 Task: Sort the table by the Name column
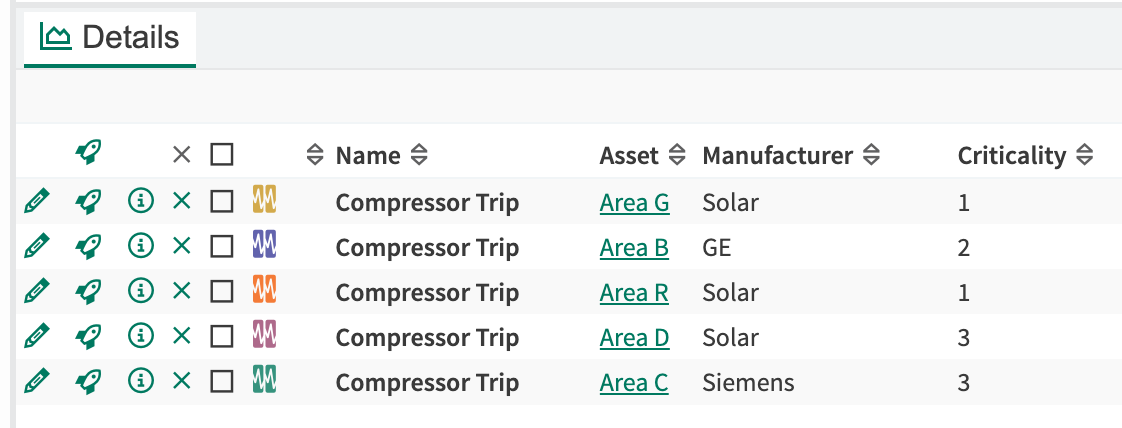[419, 155]
